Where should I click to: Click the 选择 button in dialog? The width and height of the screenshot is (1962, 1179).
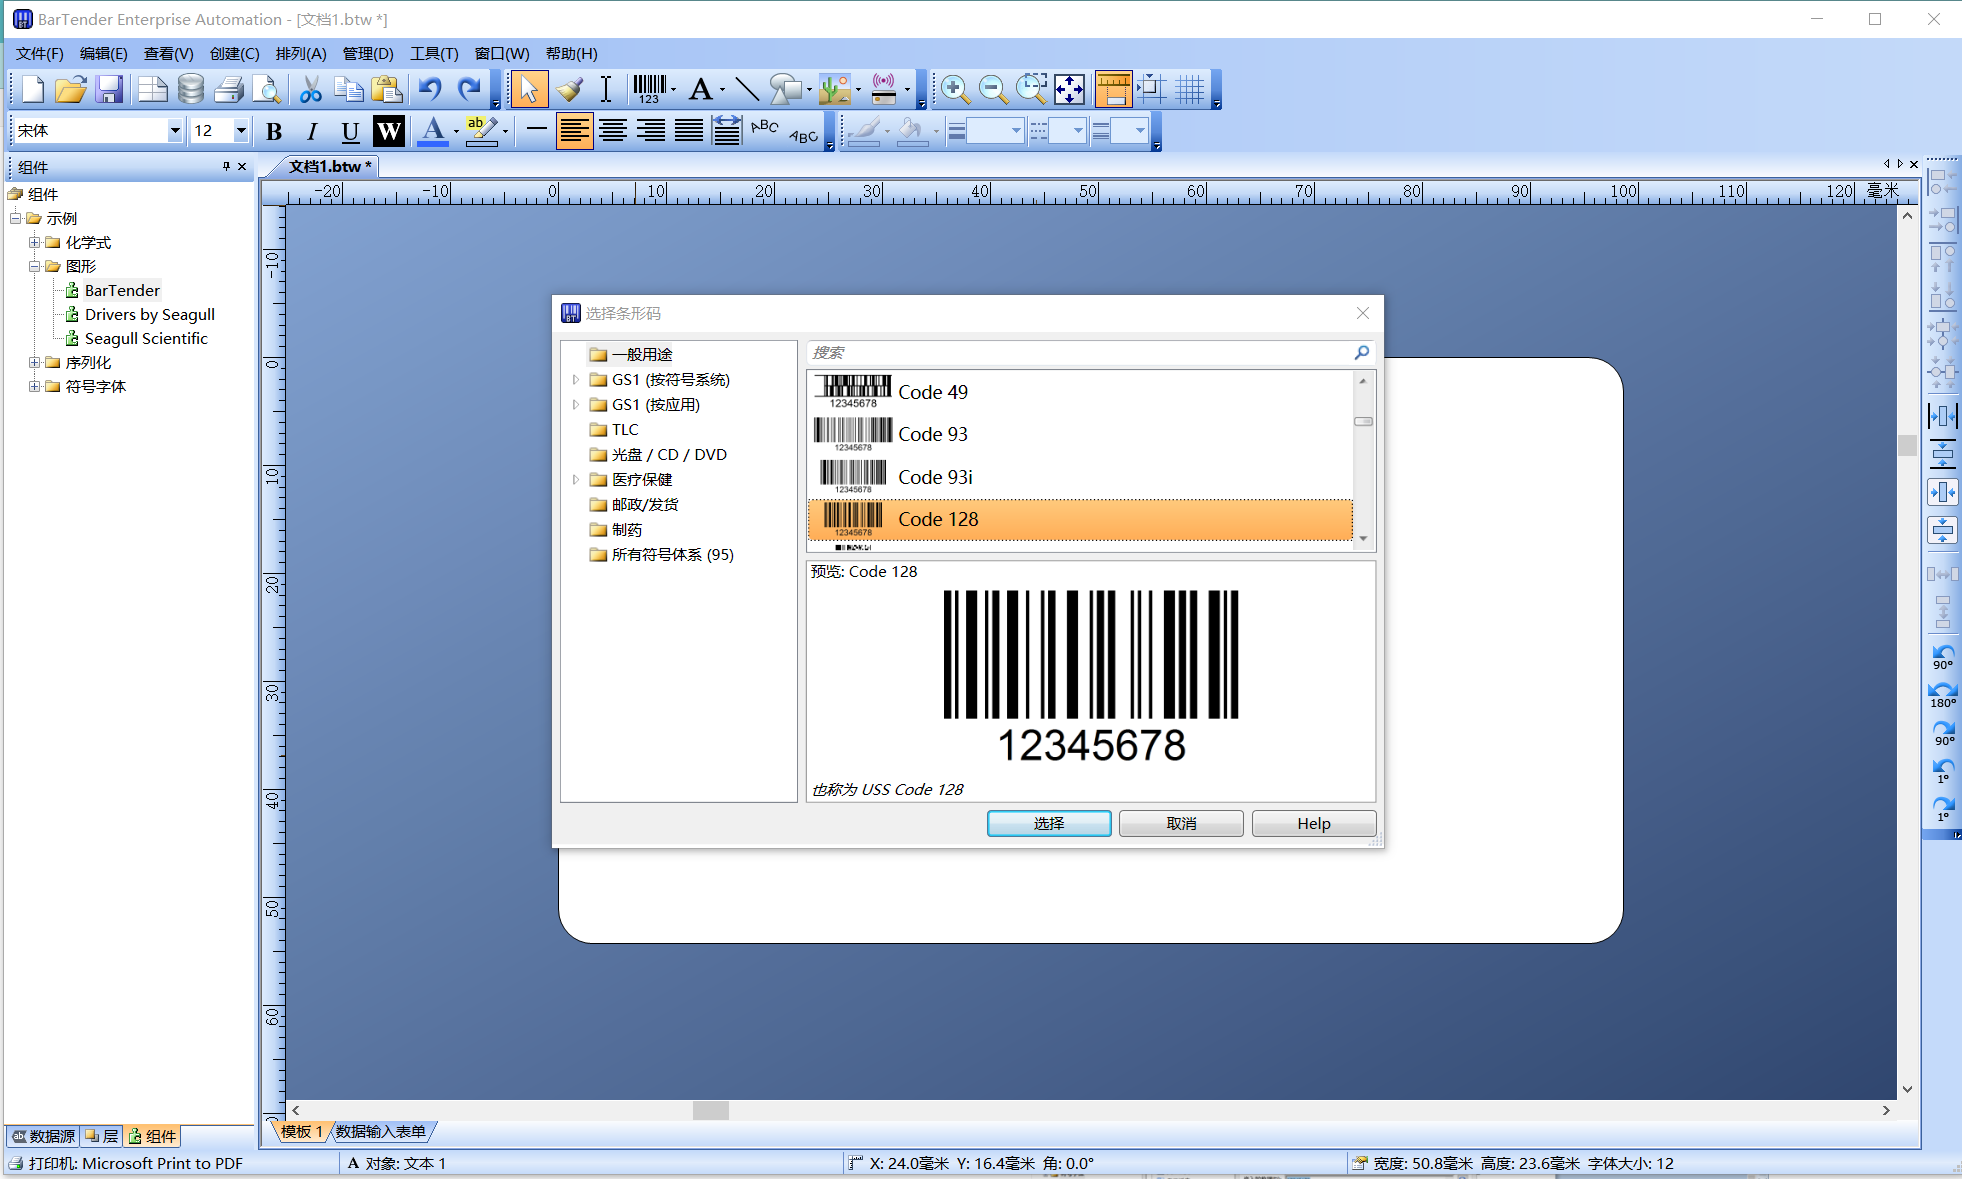[x=1048, y=823]
